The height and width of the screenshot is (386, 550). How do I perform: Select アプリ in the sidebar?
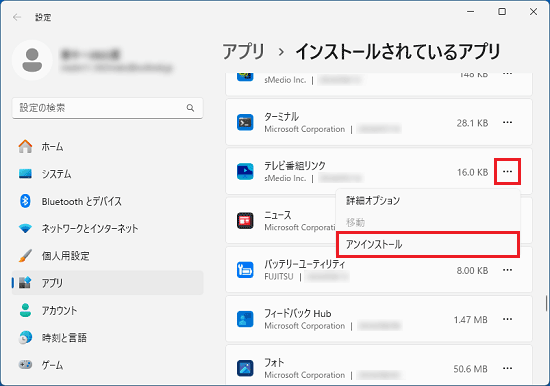(107, 283)
